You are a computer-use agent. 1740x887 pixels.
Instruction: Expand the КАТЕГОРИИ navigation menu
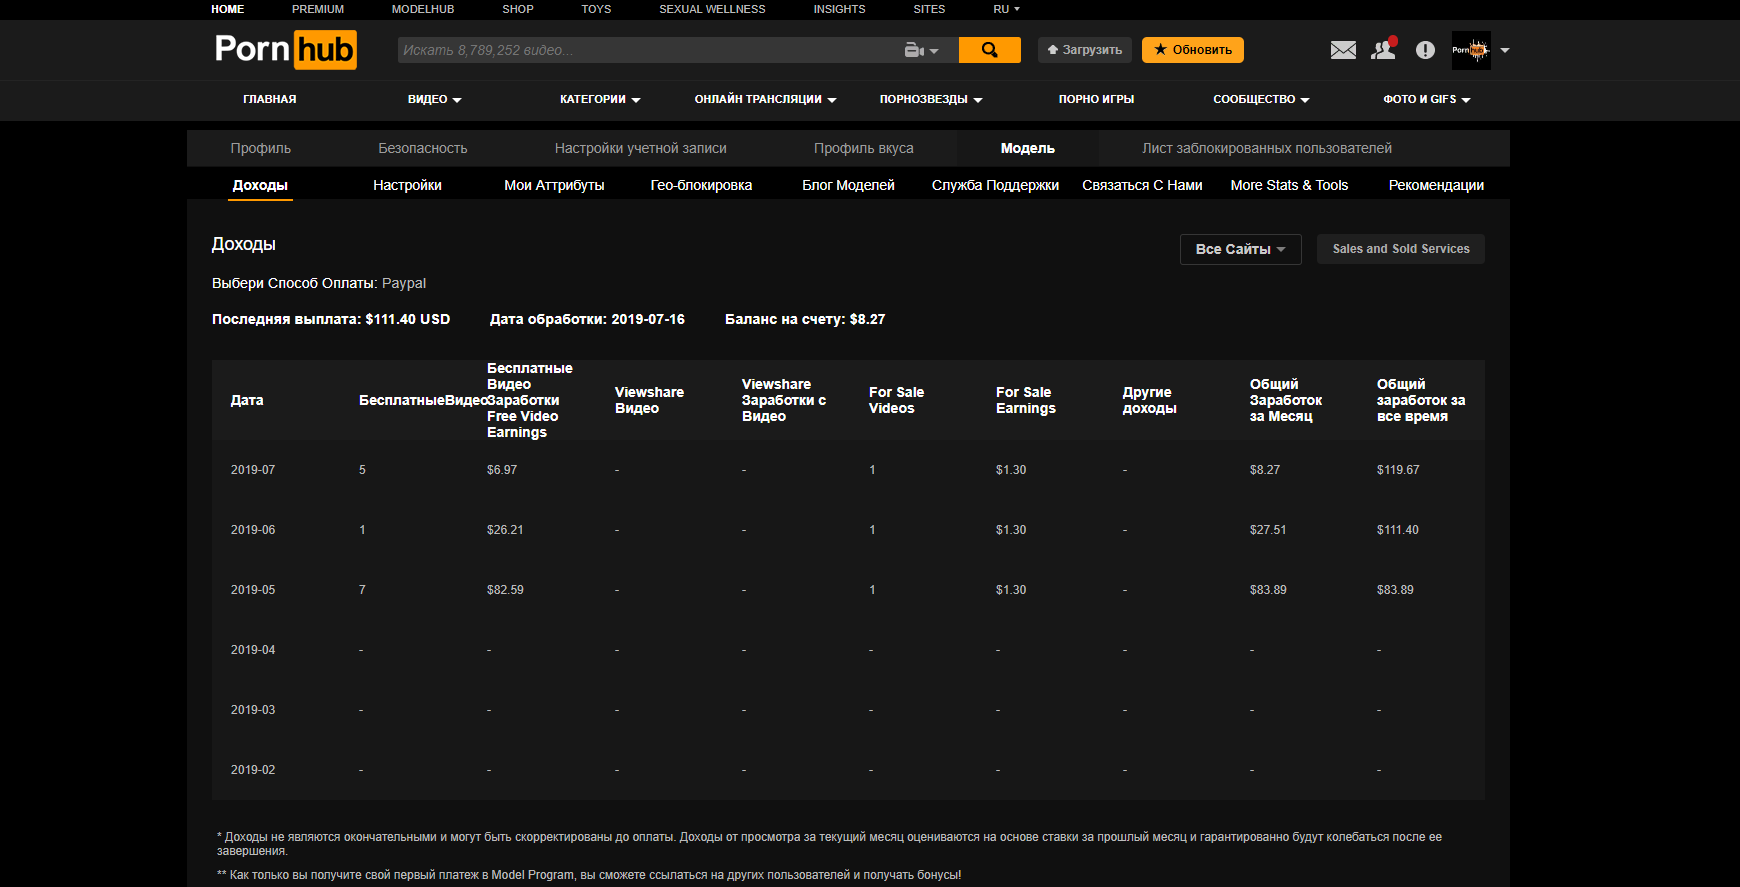(600, 99)
